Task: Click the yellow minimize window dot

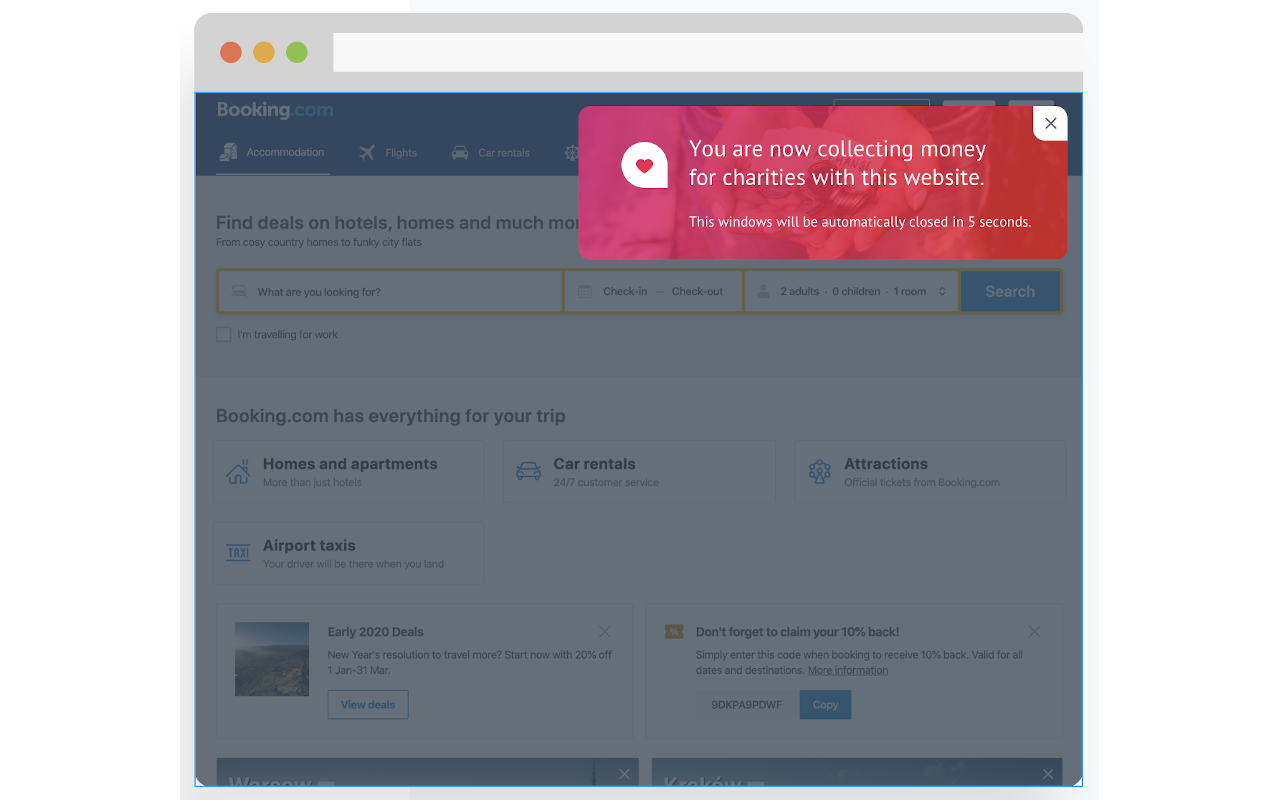Action: point(264,52)
